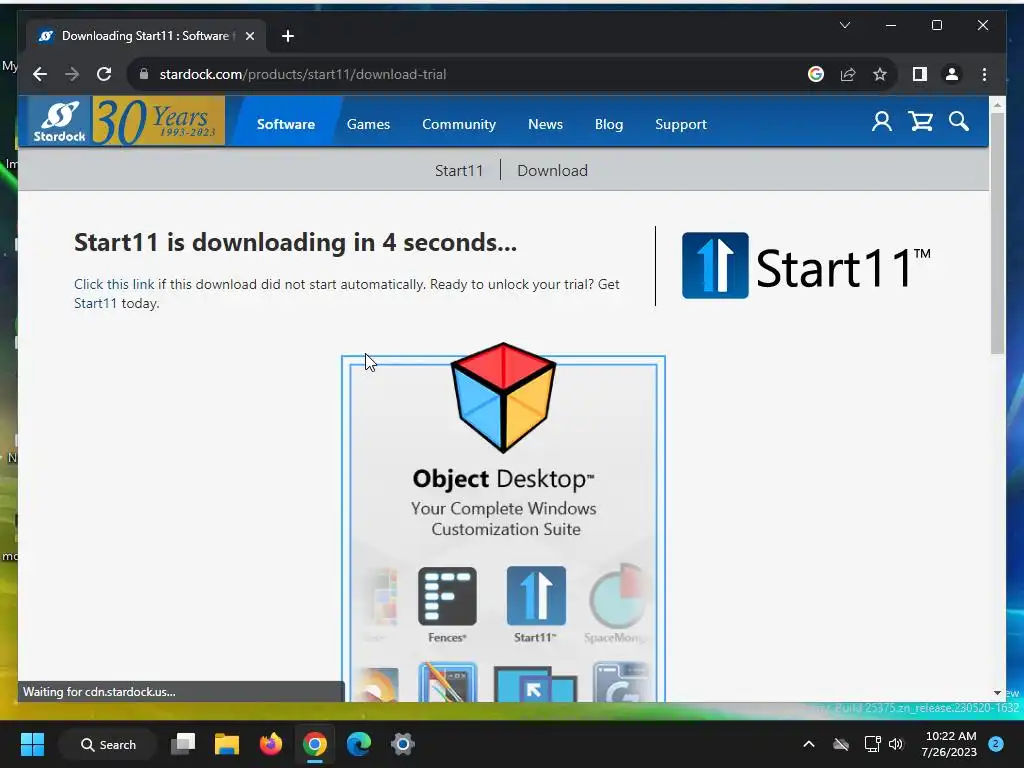Open the Community menu
This screenshot has height=768, width=1024.
coord(458,124)
